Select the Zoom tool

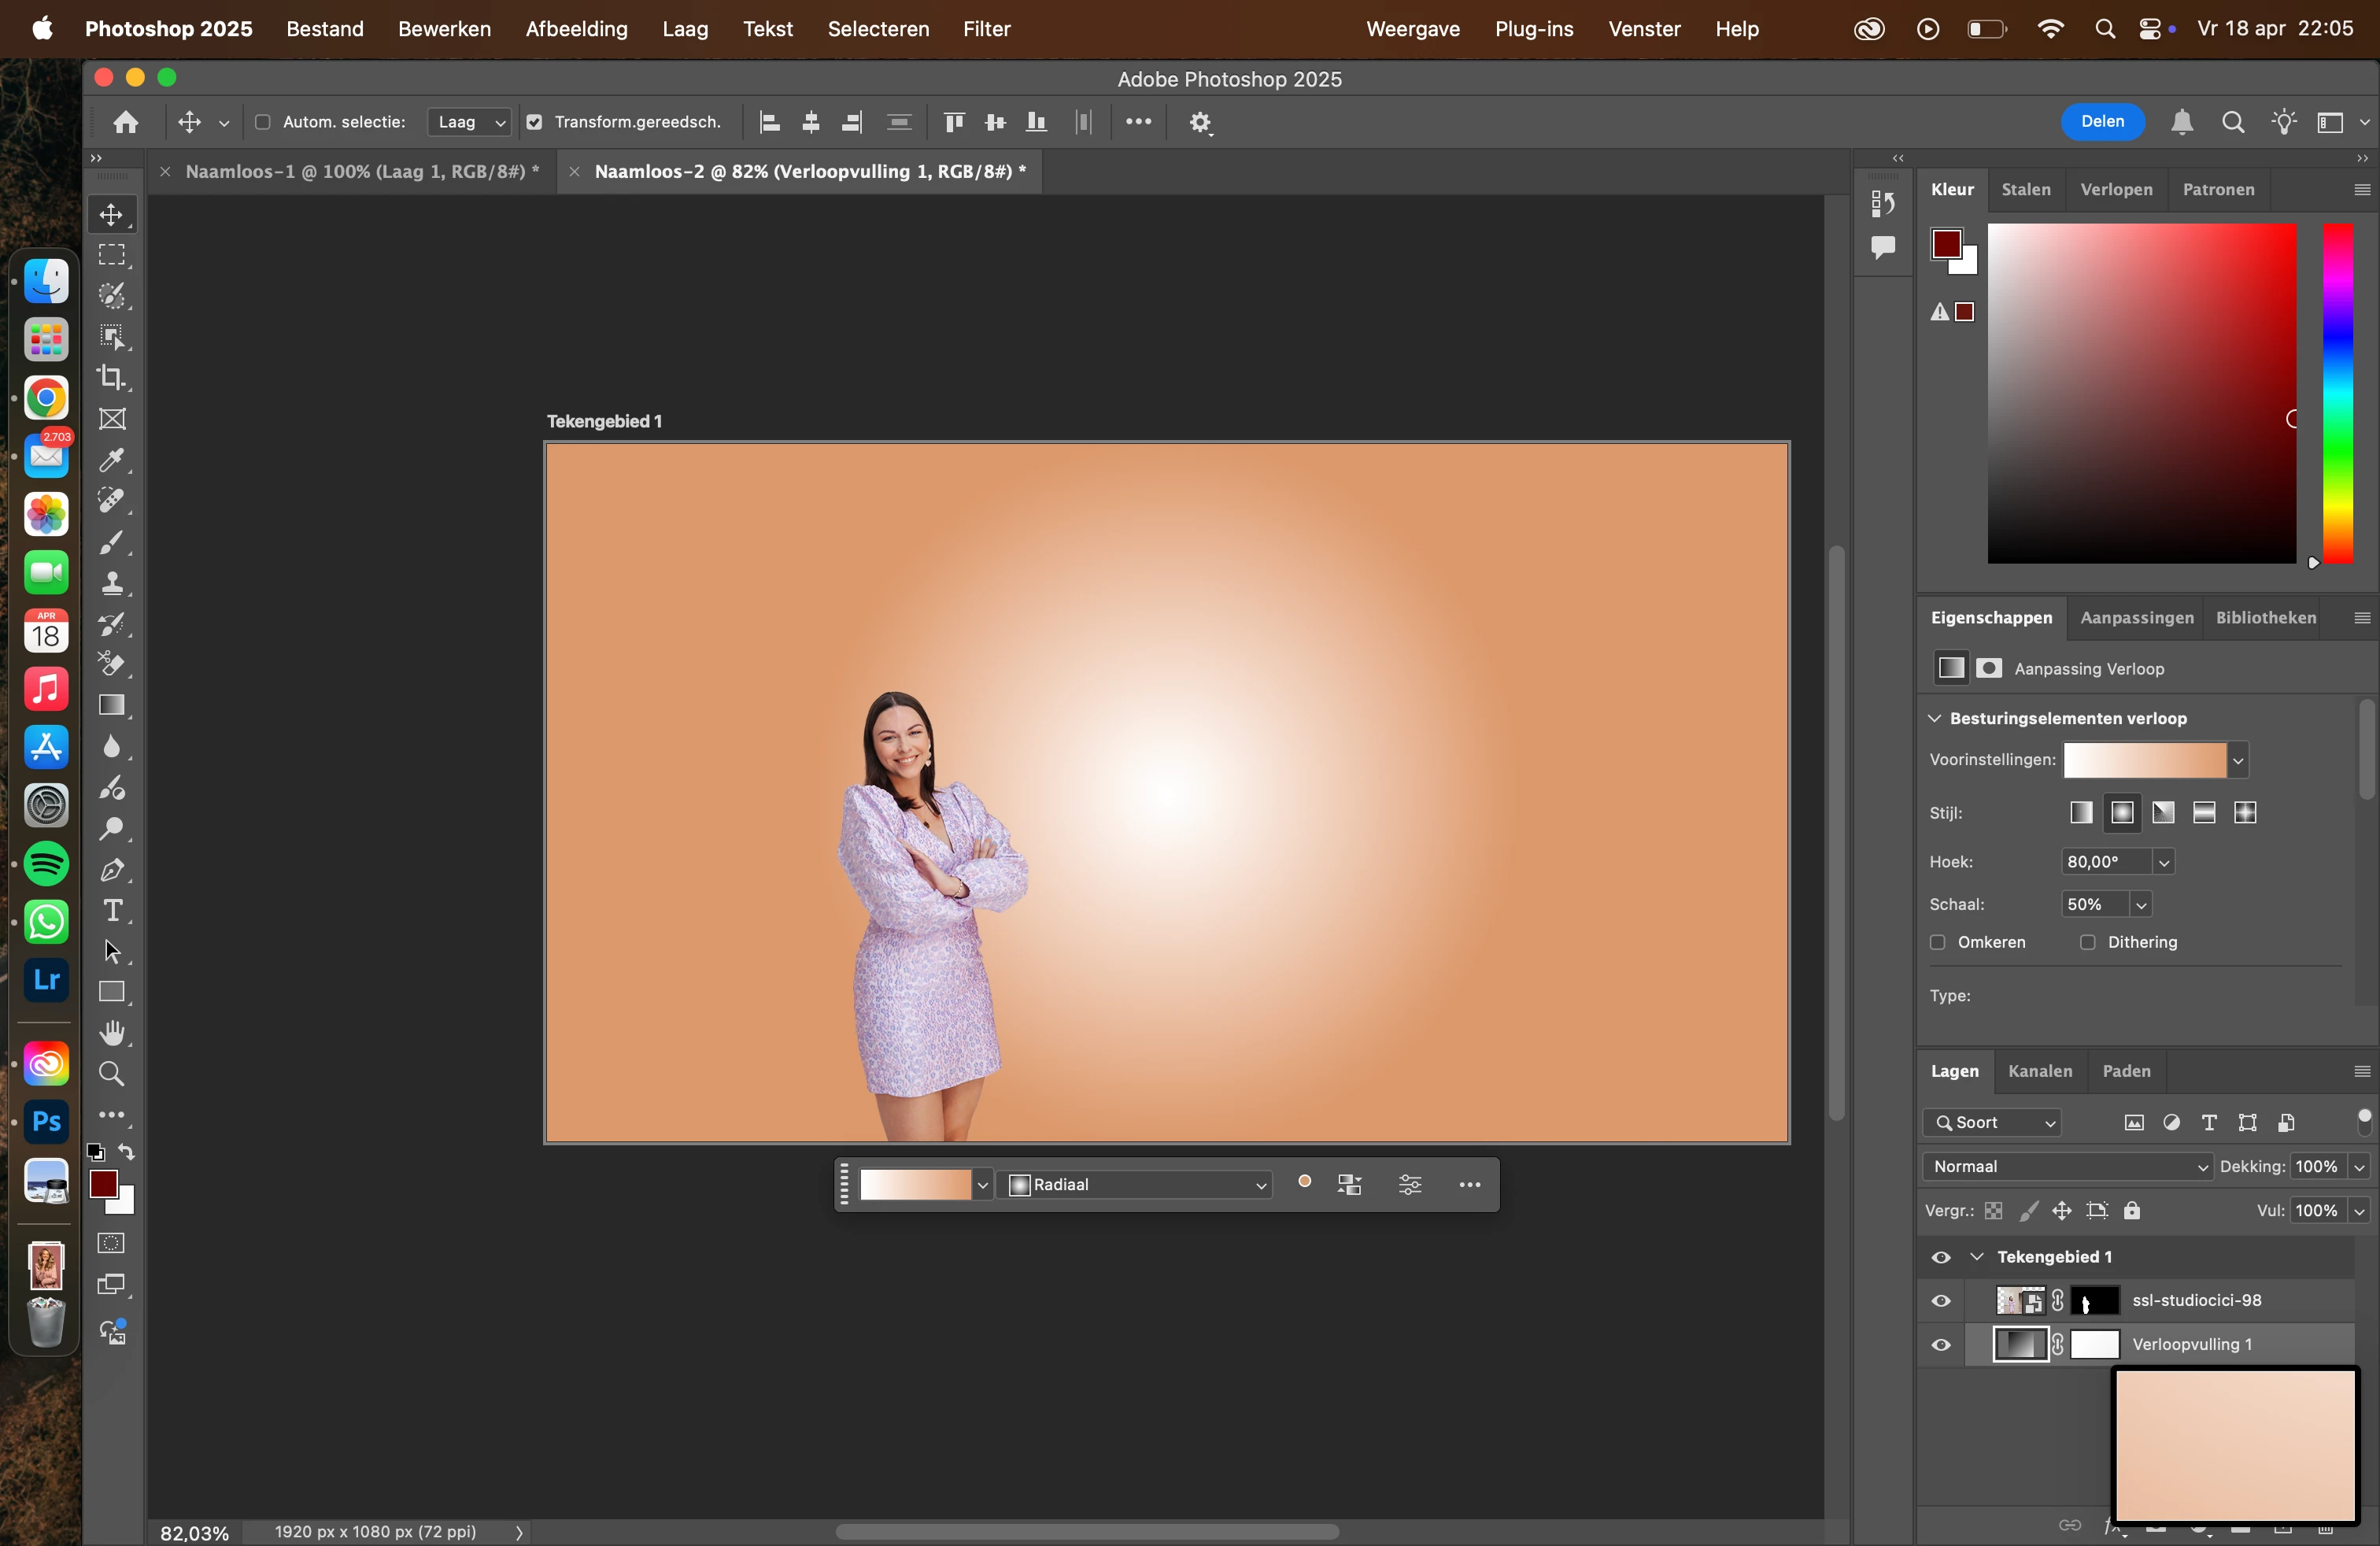(112, 1074)
